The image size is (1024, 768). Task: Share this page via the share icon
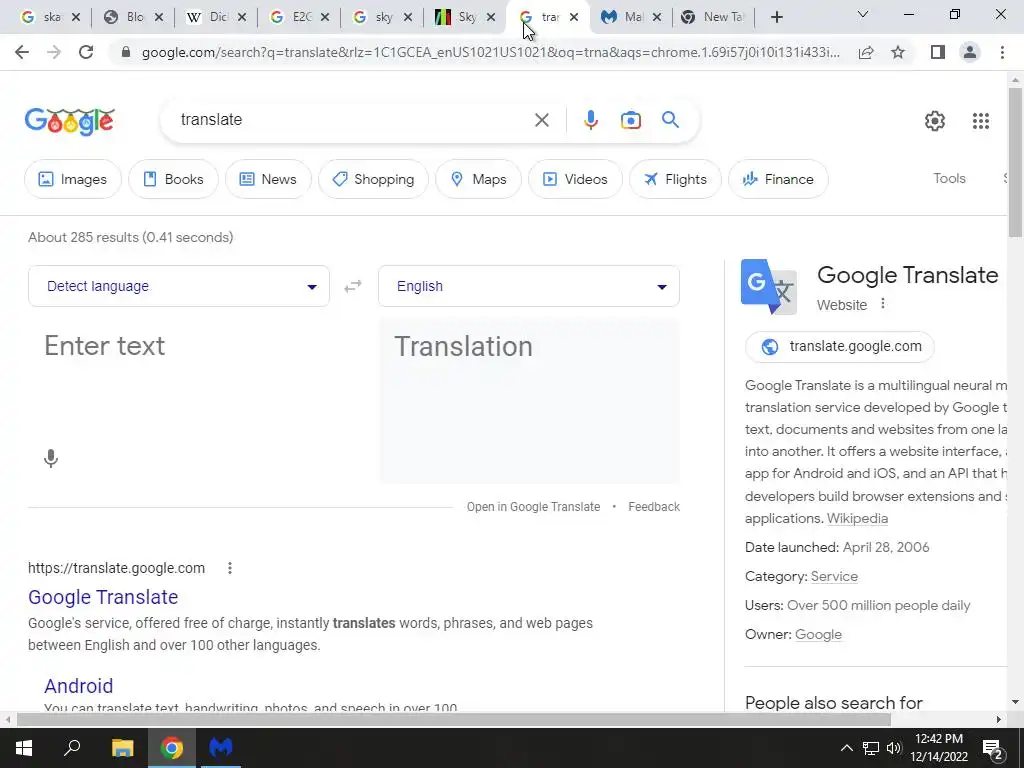(x=866, y=52)
